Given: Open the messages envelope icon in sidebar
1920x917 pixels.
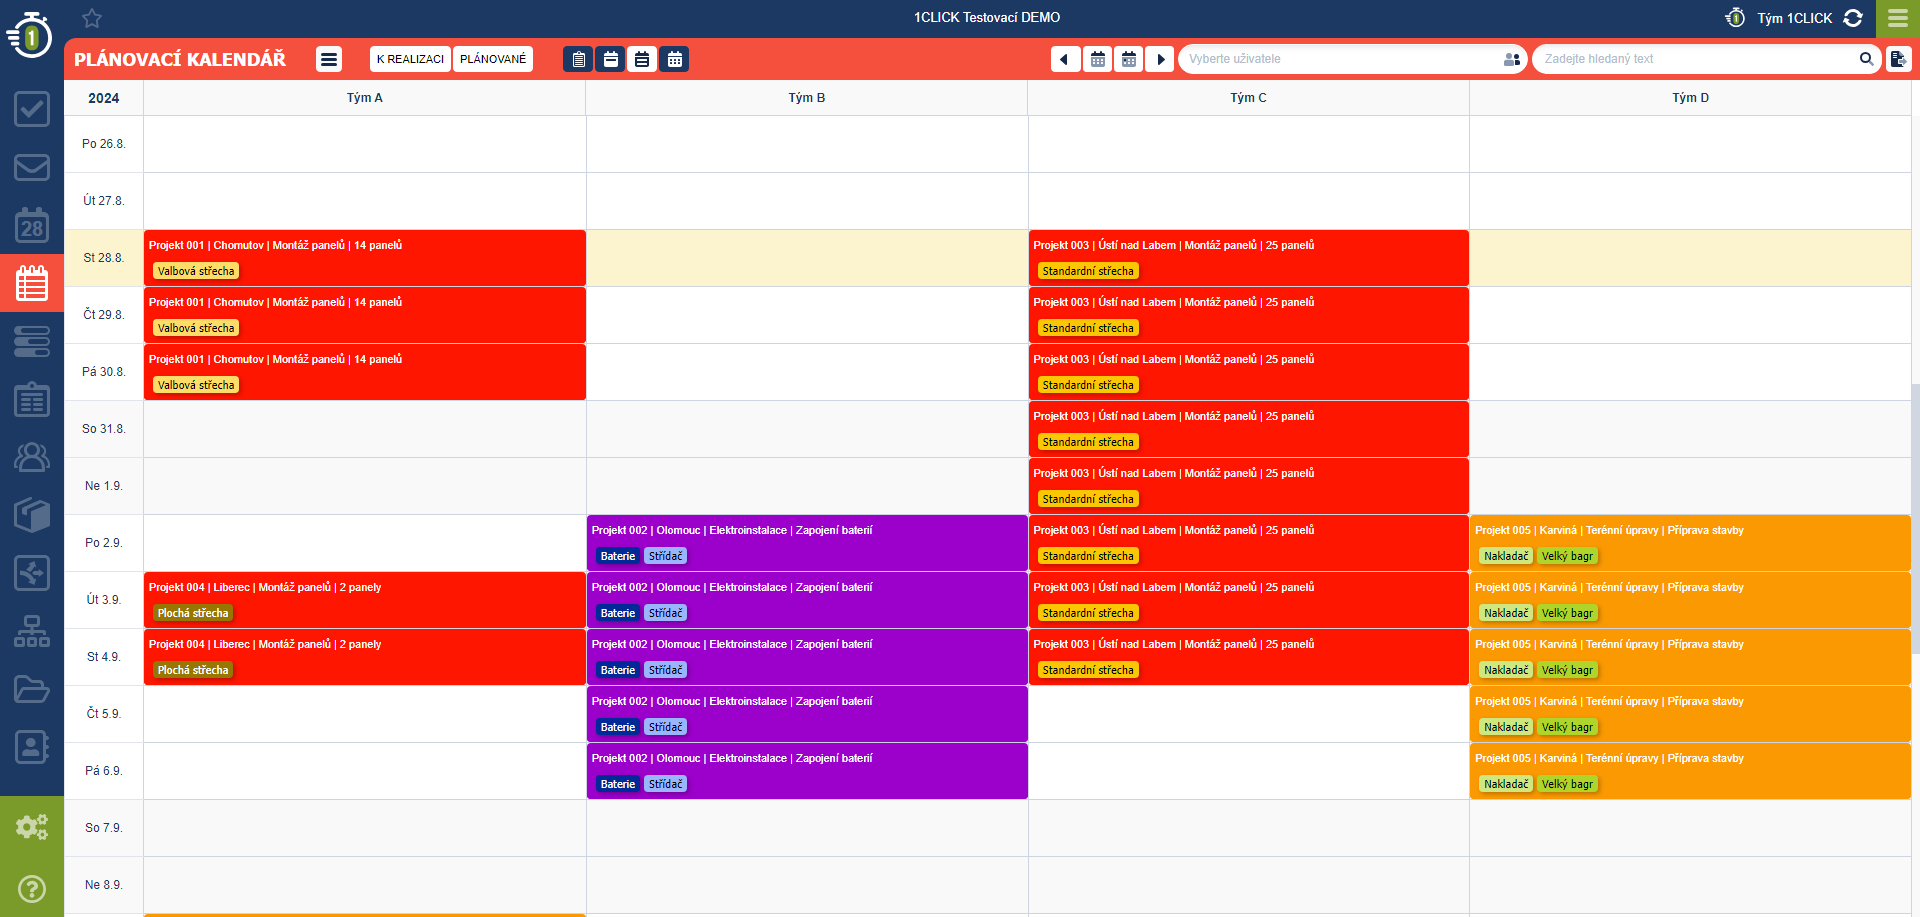Looking at the screenshot, I should [32, 167].
